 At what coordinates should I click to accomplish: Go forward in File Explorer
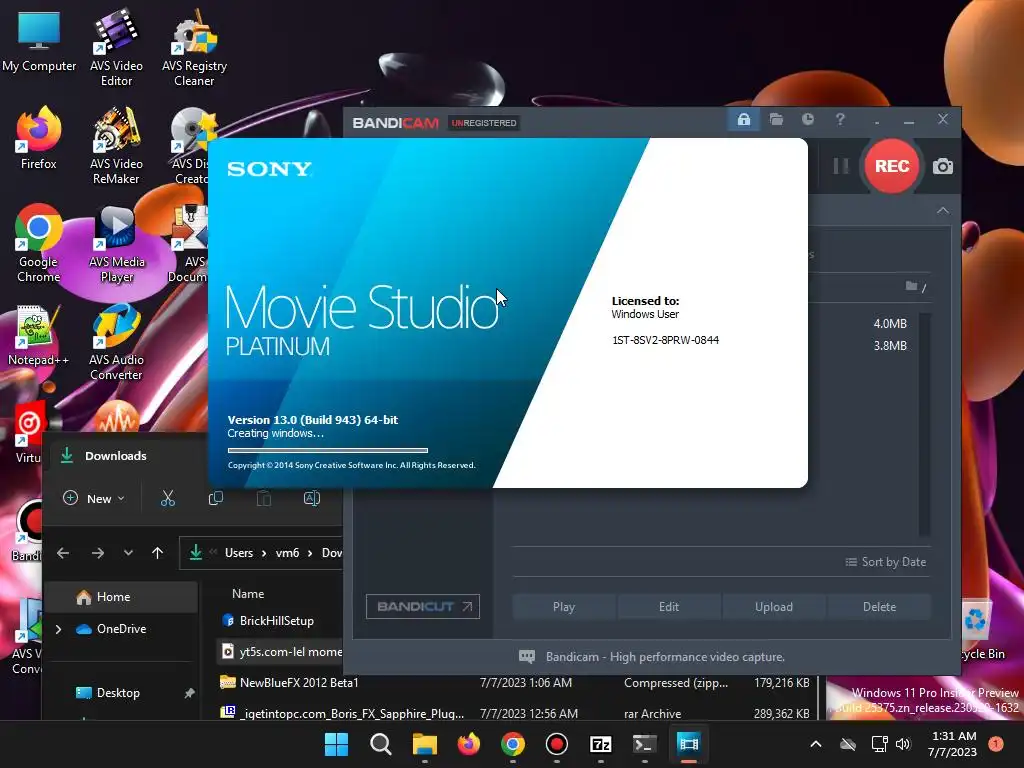coord(98,553)
